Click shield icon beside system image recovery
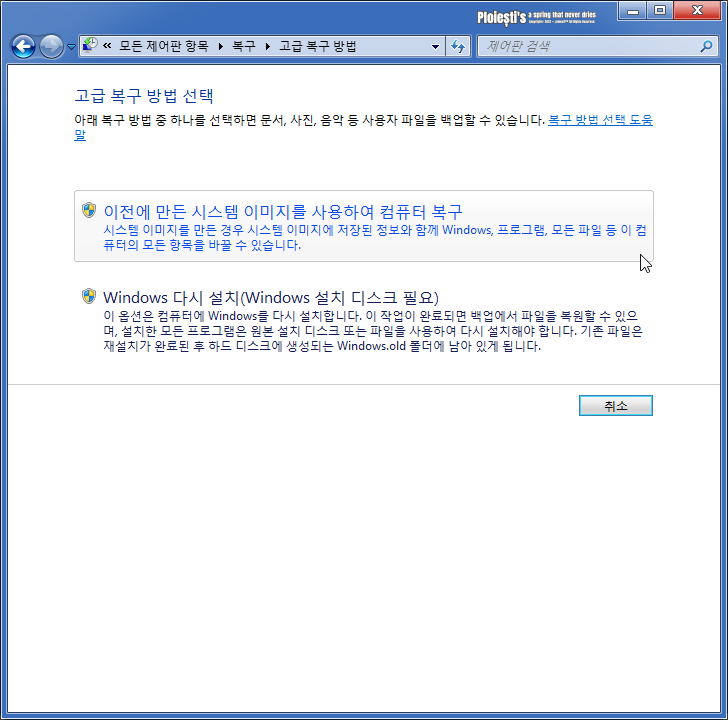Image resolution: width=728 pixels, height=720 pixels. tap(89, 210)
